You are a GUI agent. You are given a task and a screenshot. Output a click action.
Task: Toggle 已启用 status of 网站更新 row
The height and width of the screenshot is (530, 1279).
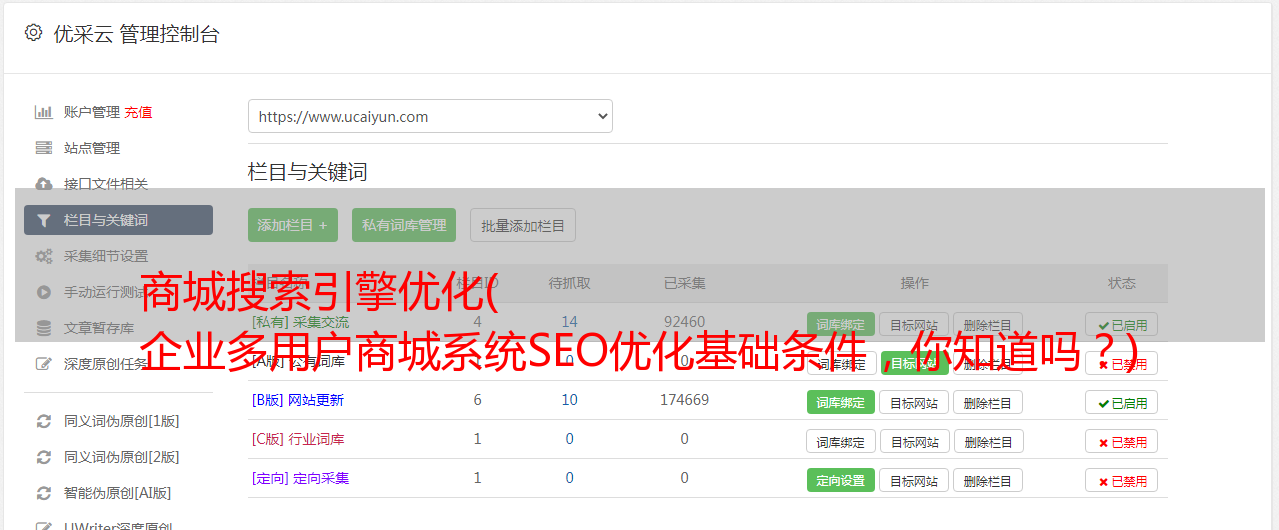[1122, 402]
